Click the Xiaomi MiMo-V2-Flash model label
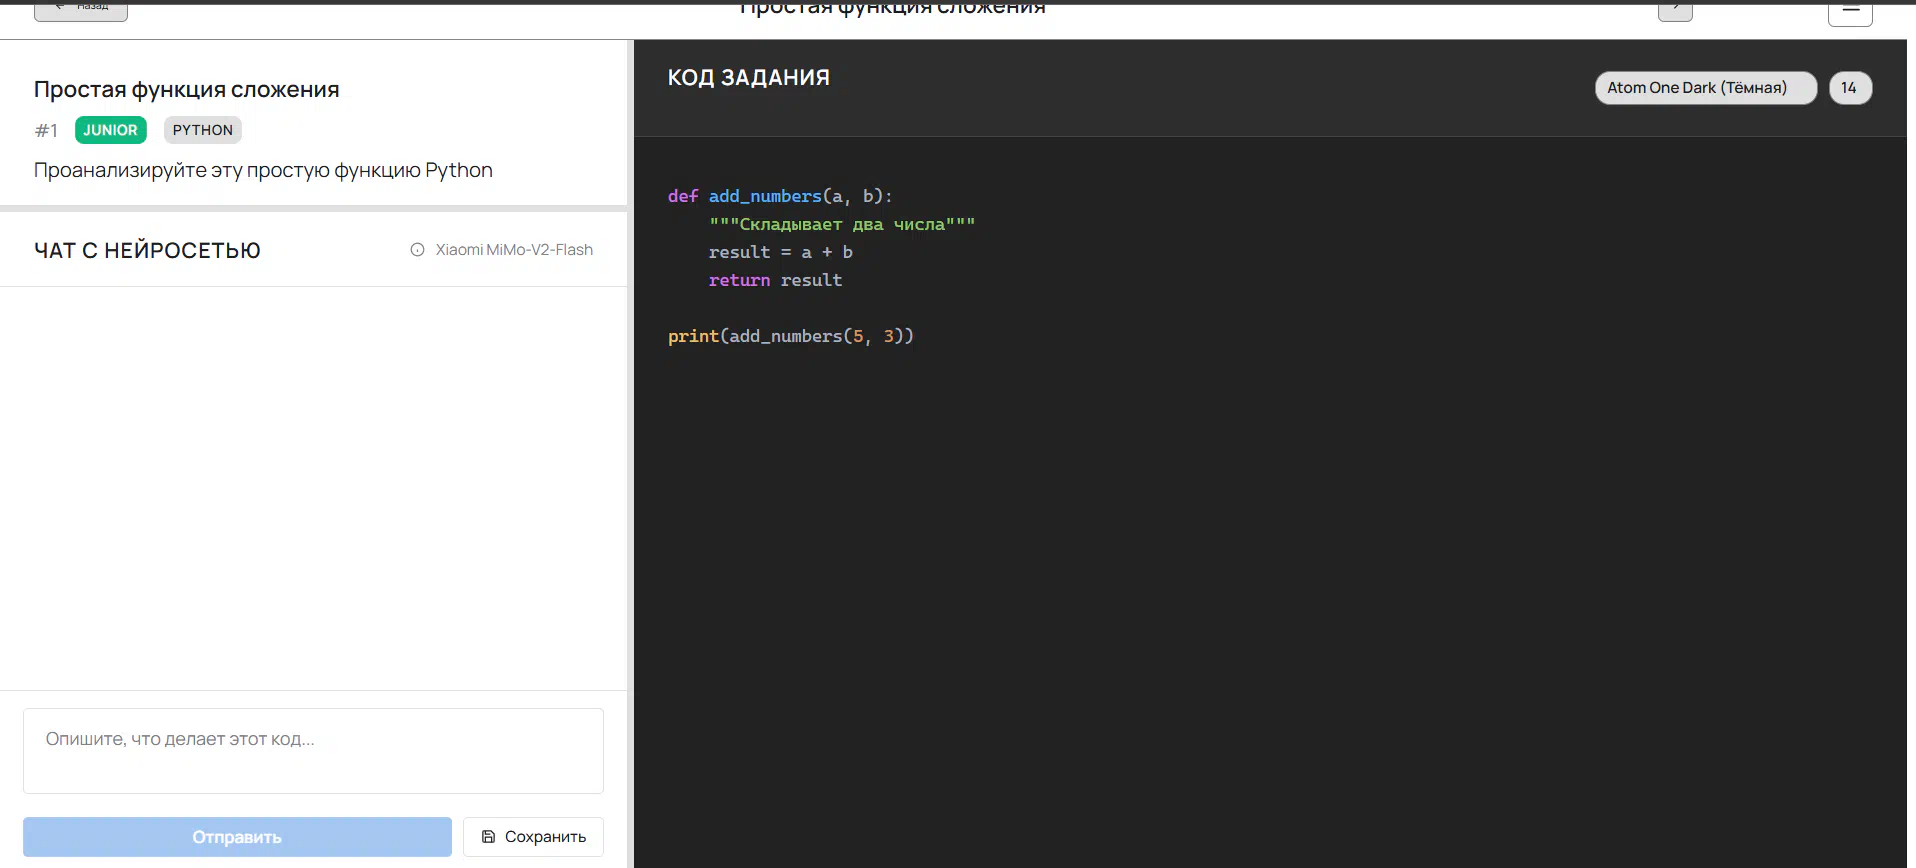The width and height of the screenshot is (1916, 868). [514, 250]
